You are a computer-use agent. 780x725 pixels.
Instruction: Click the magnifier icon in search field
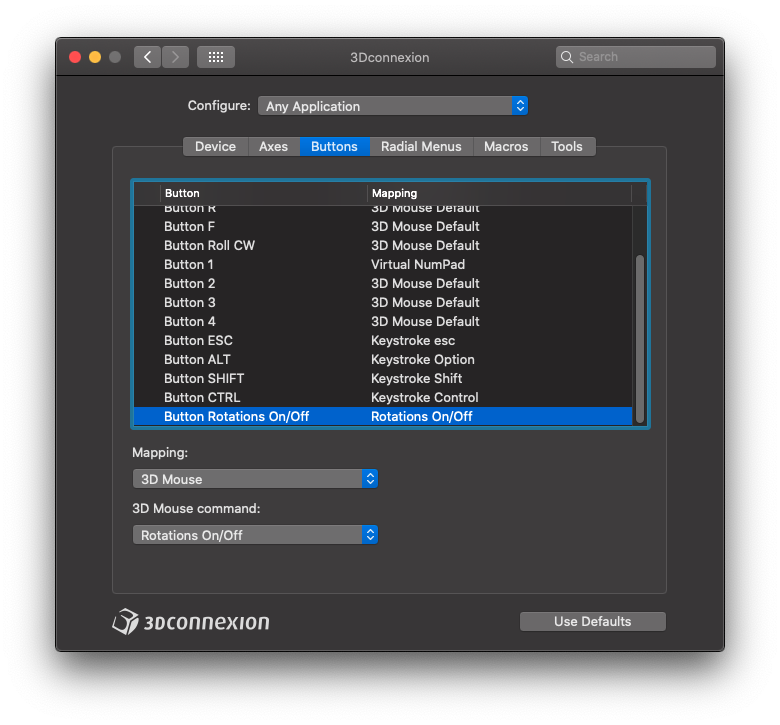567,57
